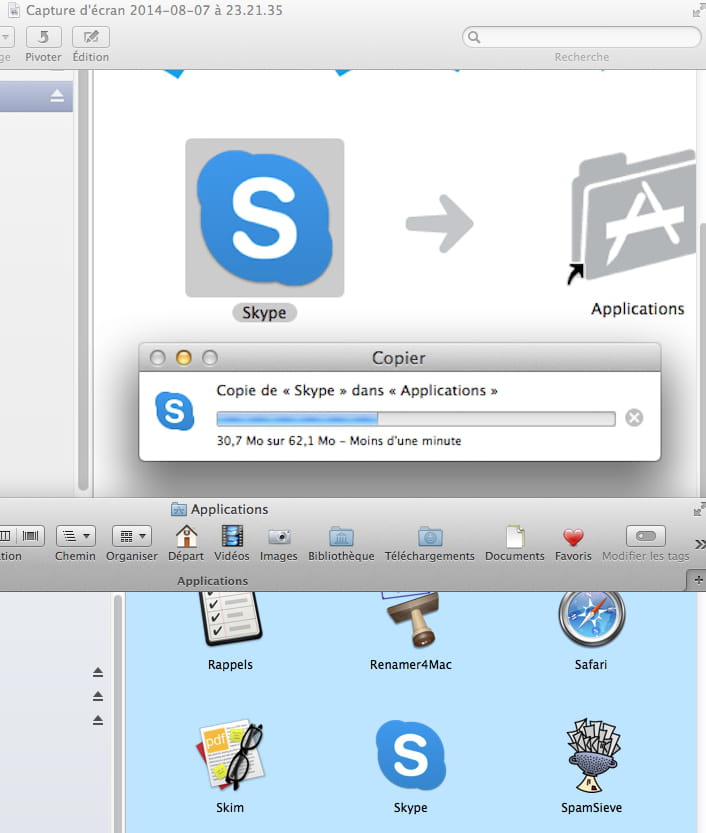
Task: Click Preview sidebar vertical scrollbar
Action: [x=83, y=280]
